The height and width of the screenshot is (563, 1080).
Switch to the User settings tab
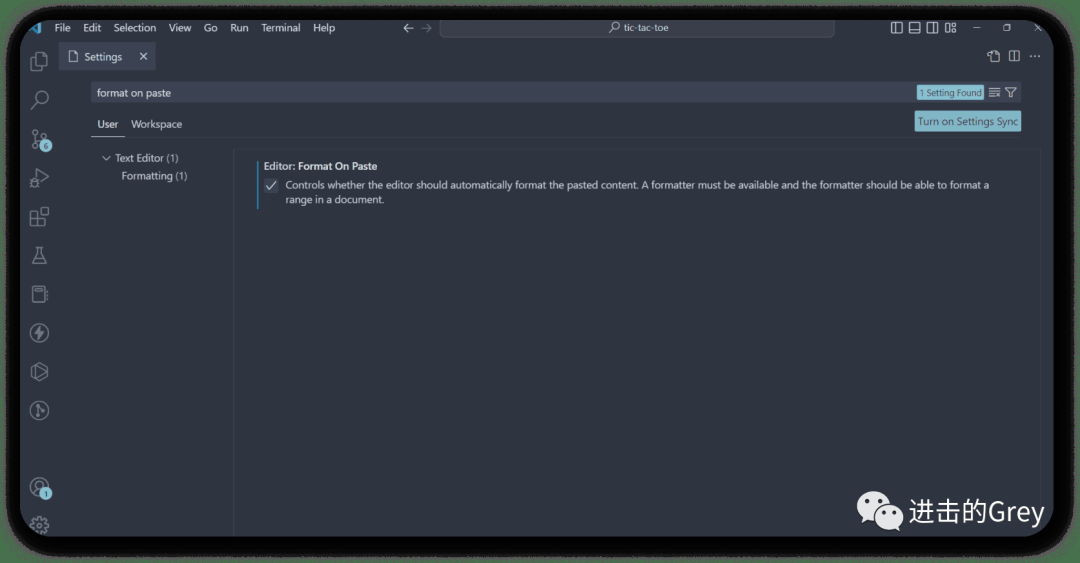[x=107, y=124]
